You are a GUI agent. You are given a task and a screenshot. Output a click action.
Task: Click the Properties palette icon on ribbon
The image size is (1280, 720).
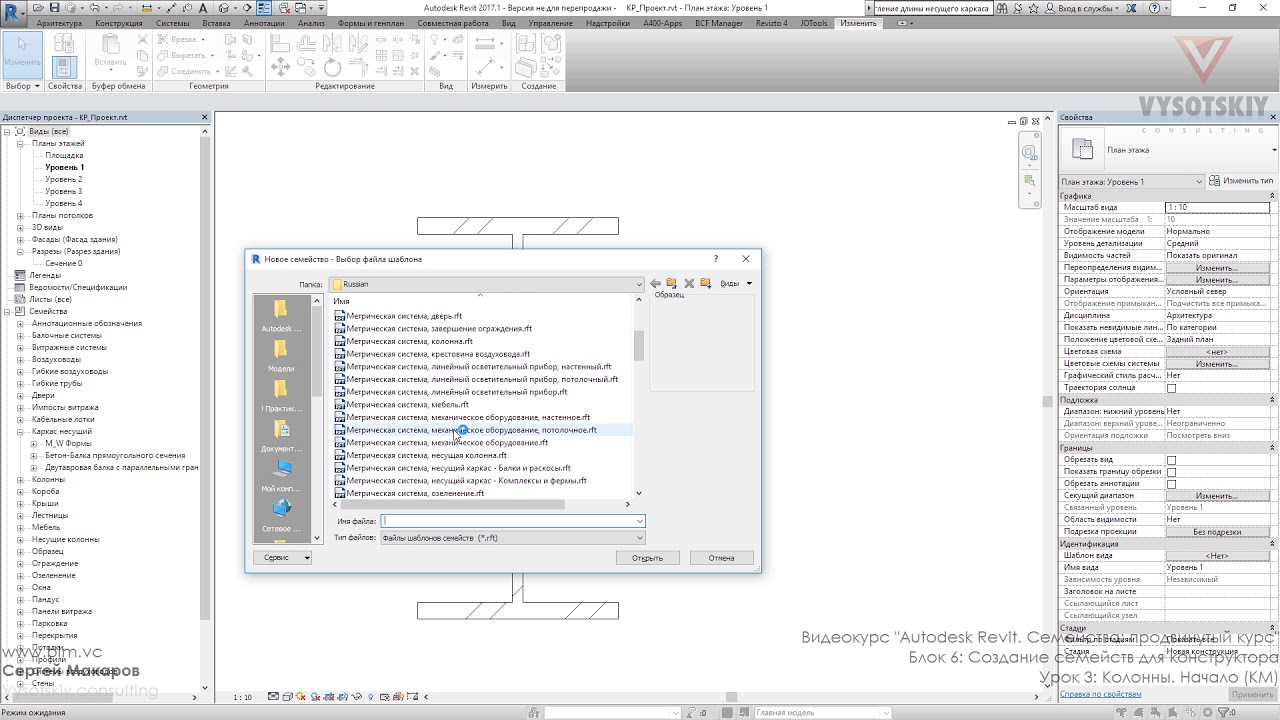pos(64,67)
